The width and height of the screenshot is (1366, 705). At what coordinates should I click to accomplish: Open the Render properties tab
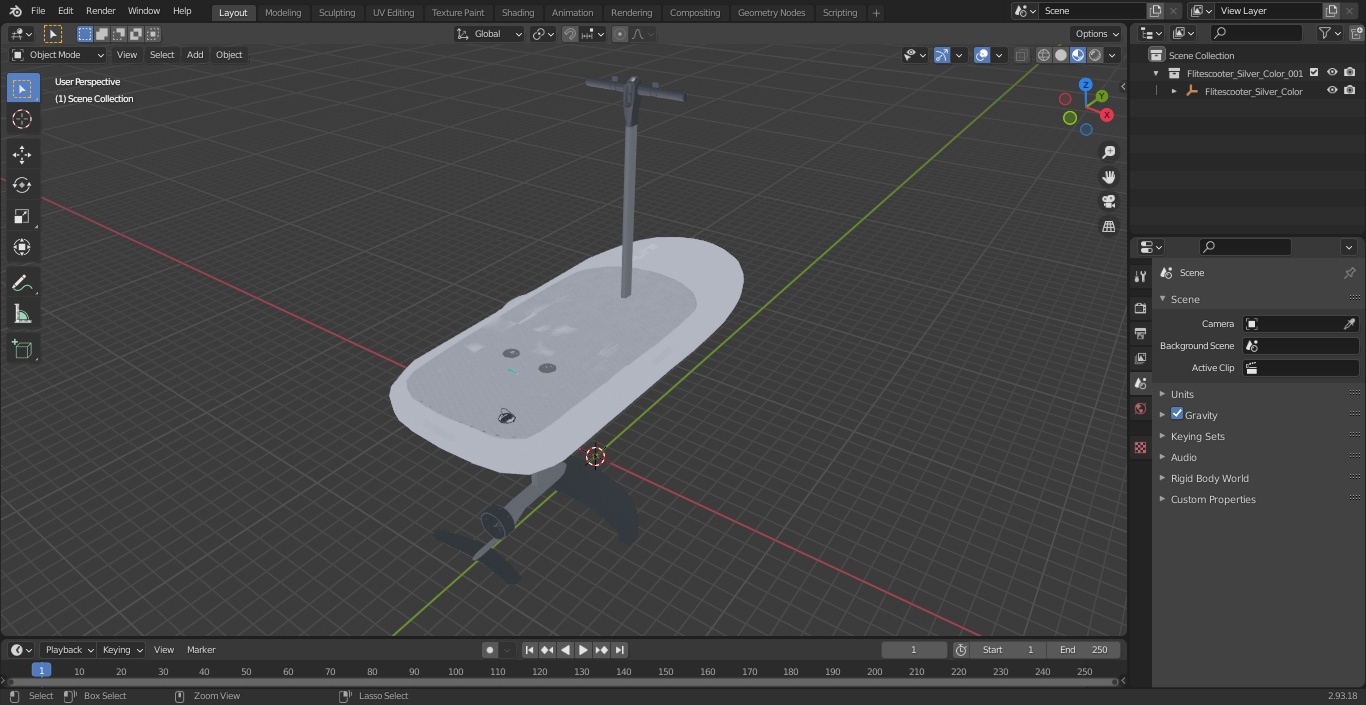coord(1140,308)
